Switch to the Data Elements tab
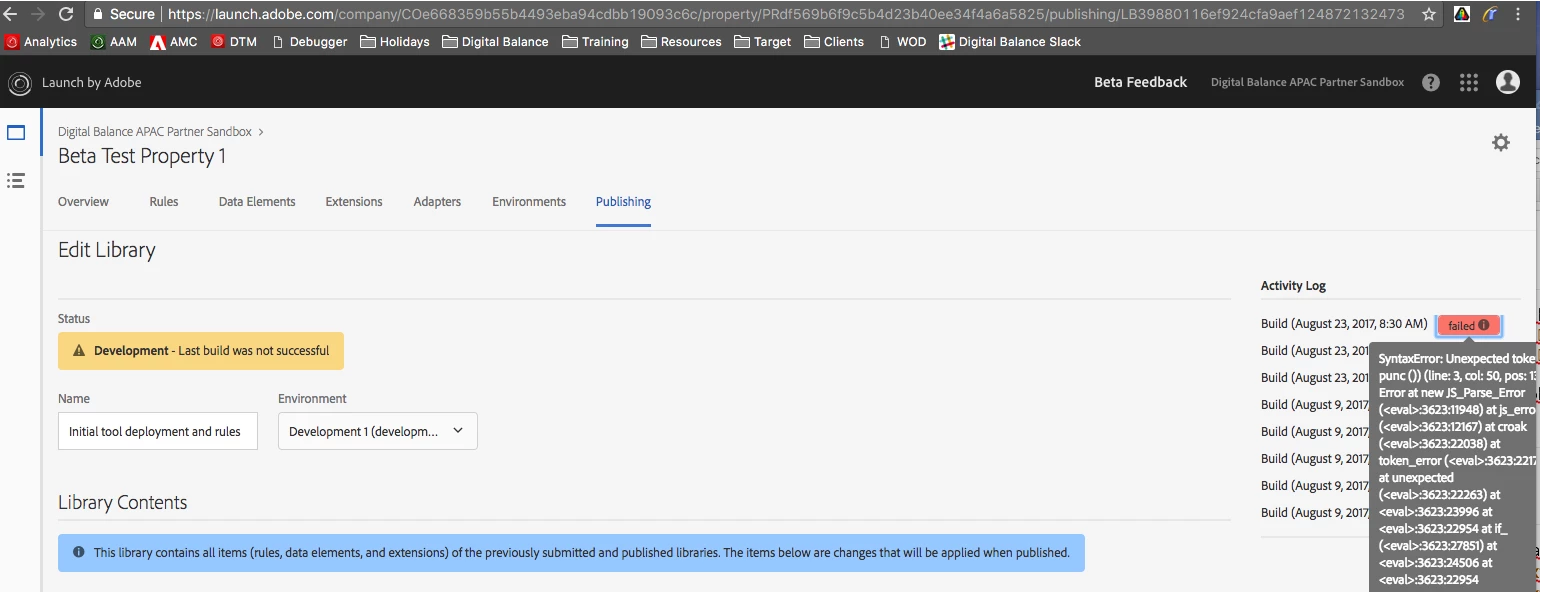Viewport: 1541px width, 592px height. coord(257,201)
